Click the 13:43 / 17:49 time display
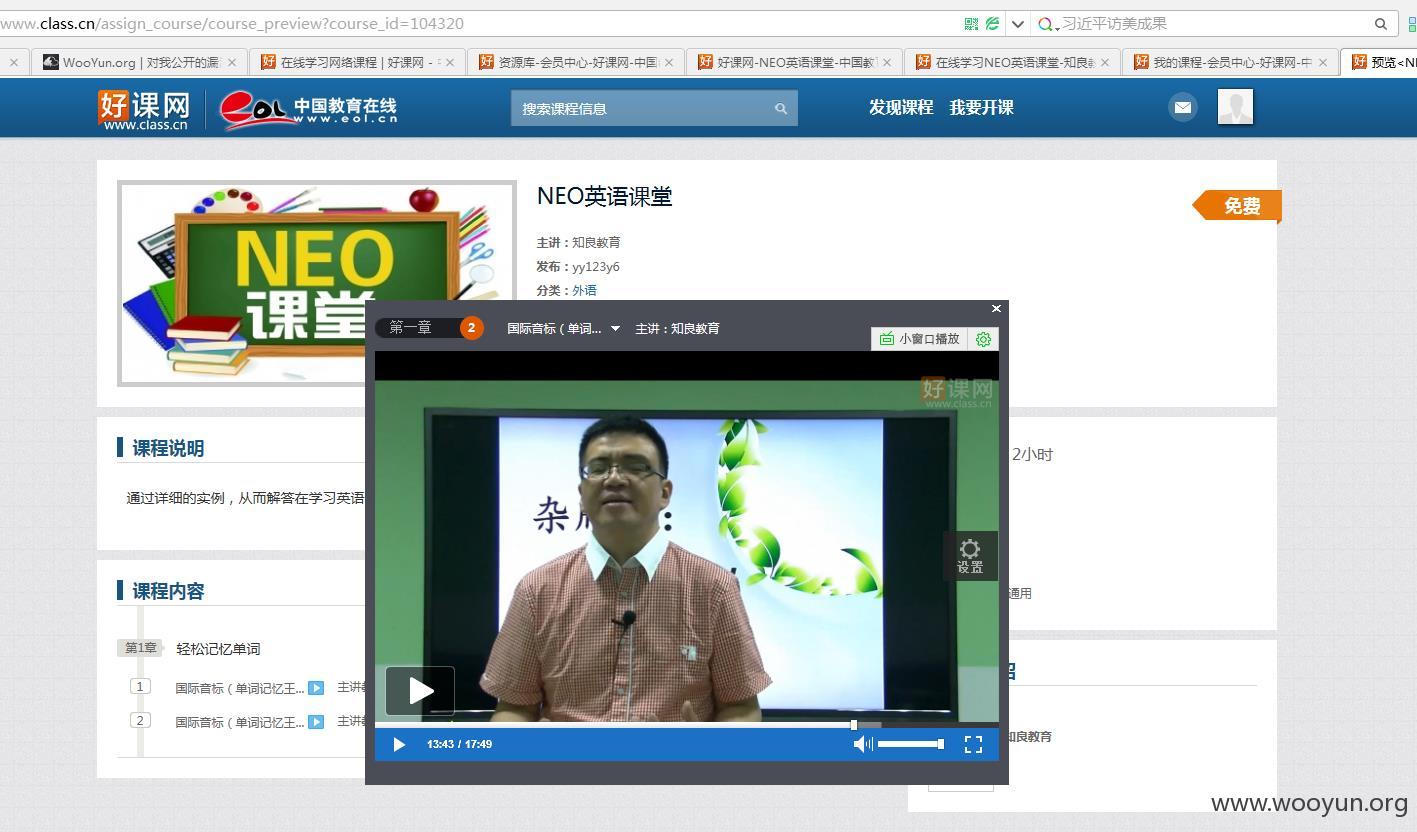The height and width of the screenshot is (832, 1417). [459, 744]
